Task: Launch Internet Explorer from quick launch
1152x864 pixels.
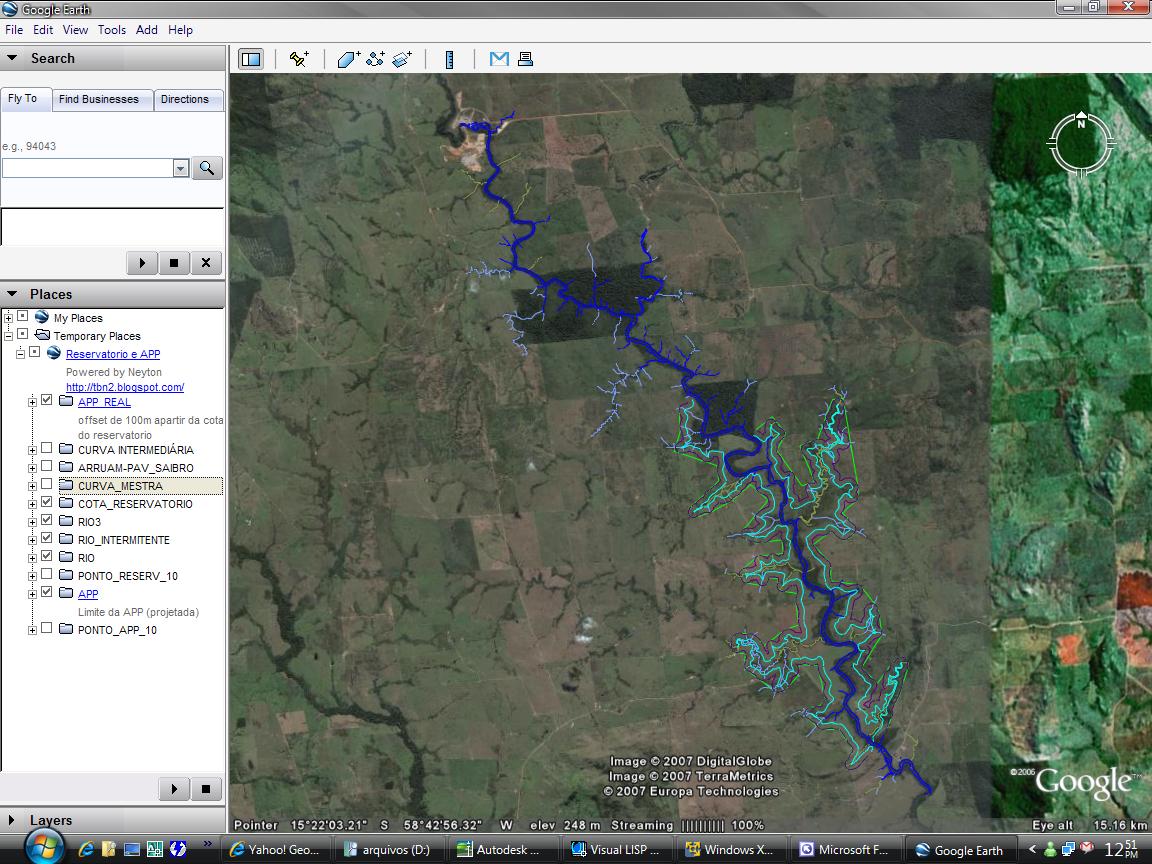Action: coord(85,849)
